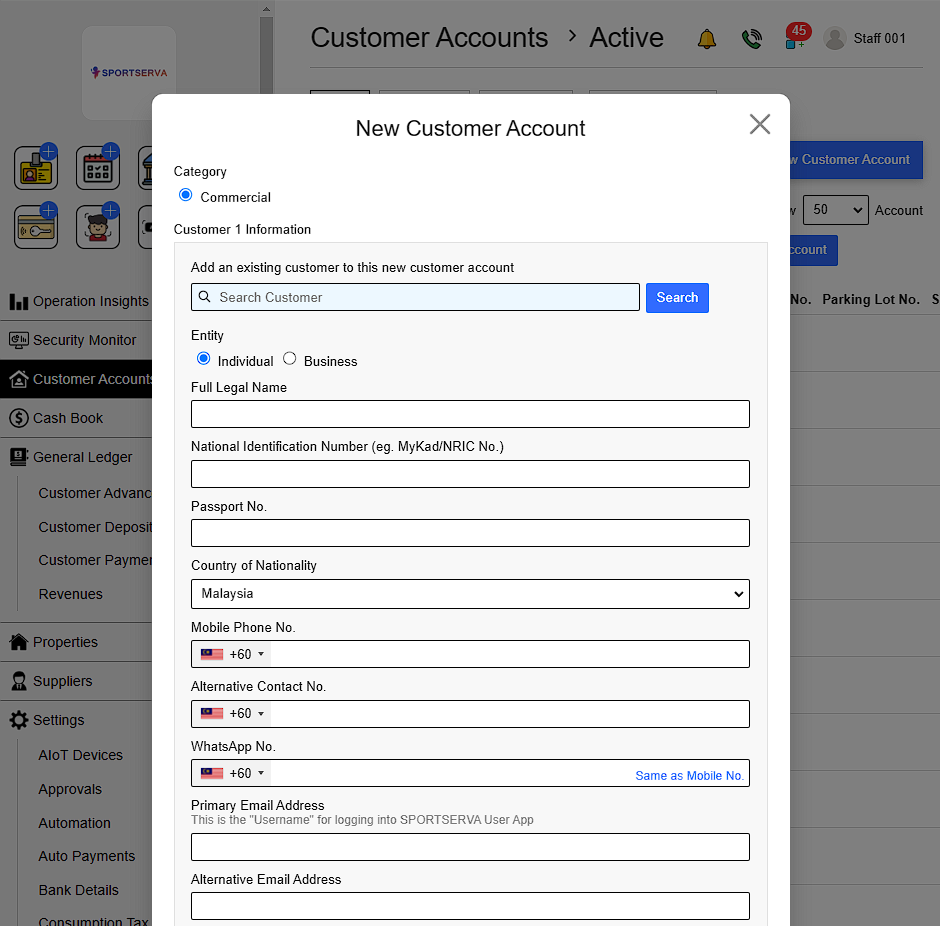This screenshot has height=926, width=940.
Task: Open Cash Book in the sidebar
Action: 68,418
